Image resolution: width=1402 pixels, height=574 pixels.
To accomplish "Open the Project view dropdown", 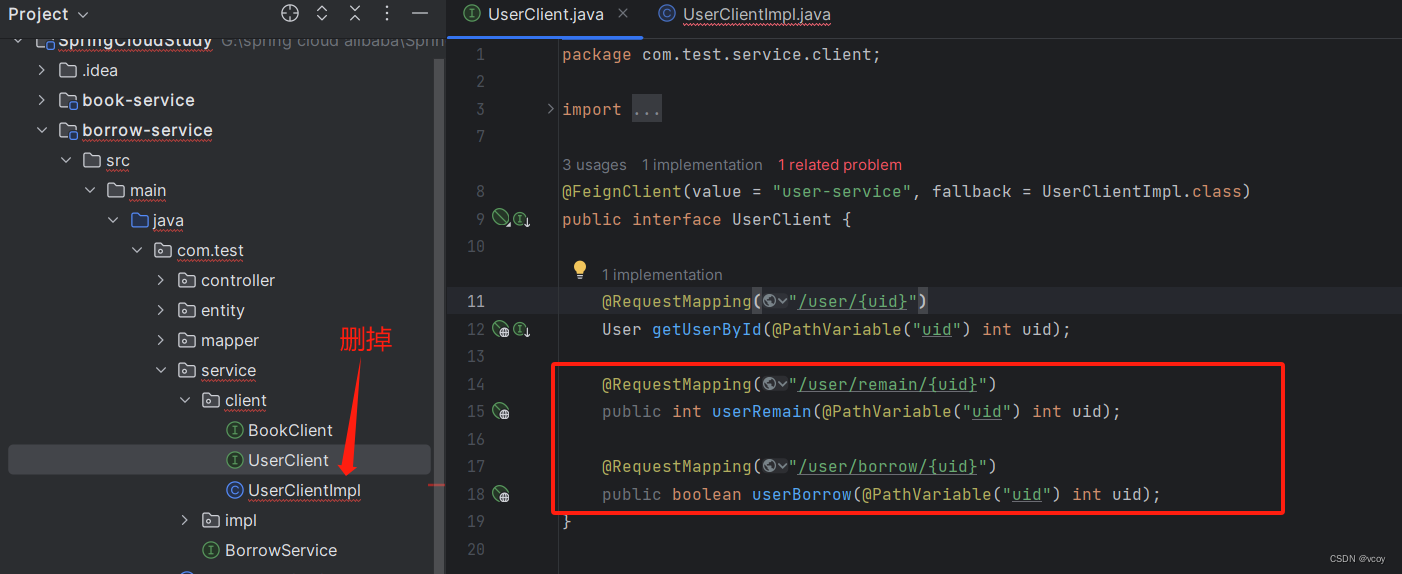I will coord(48,14).
